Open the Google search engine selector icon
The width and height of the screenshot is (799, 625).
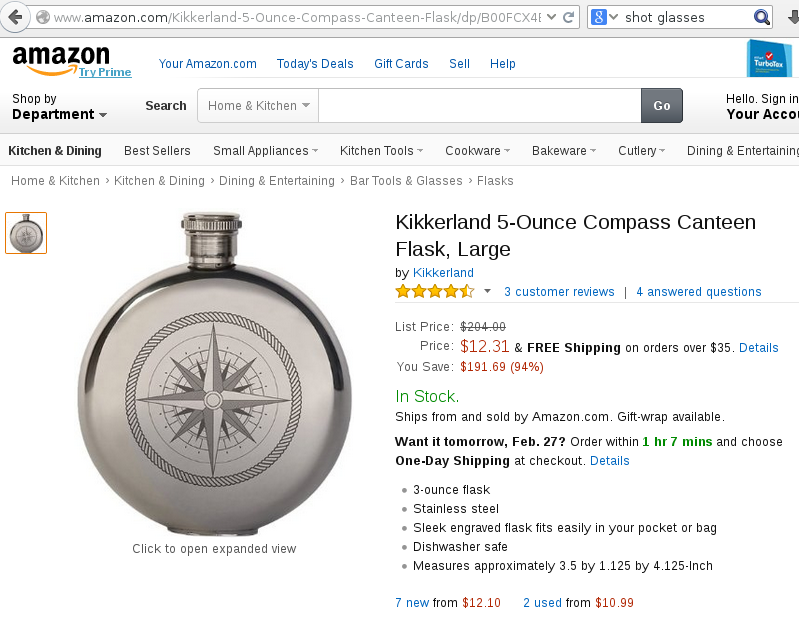(603, 17)
